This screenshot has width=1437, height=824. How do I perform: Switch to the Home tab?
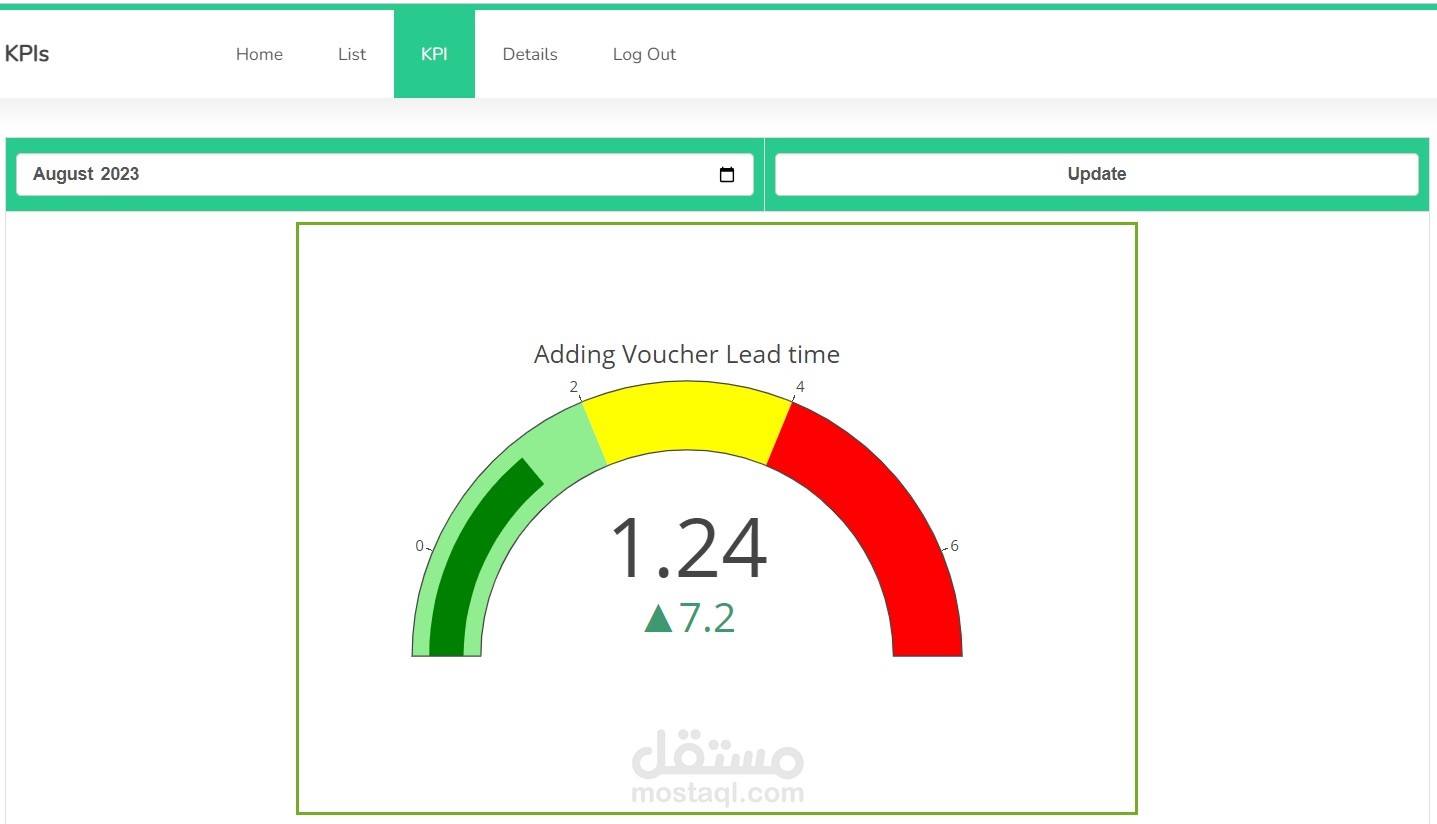pyautogui.click(x=259, y=54)
